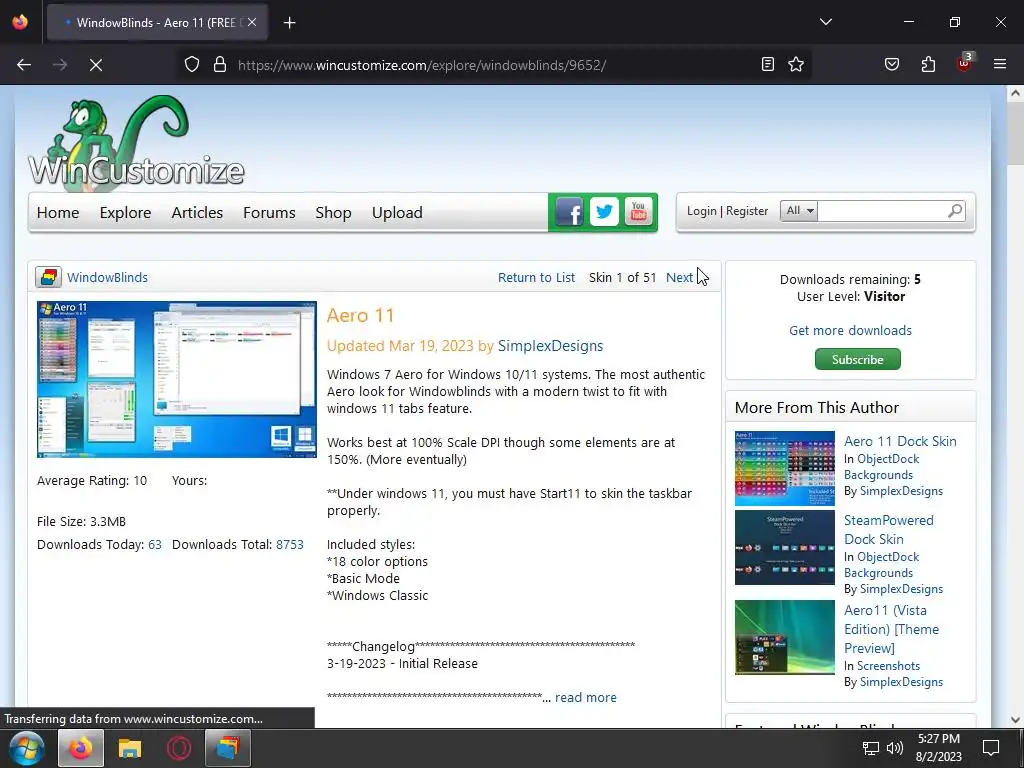
Task: Open the Aero11 Vista Edition thumbnail
Action: coord(784,637)
